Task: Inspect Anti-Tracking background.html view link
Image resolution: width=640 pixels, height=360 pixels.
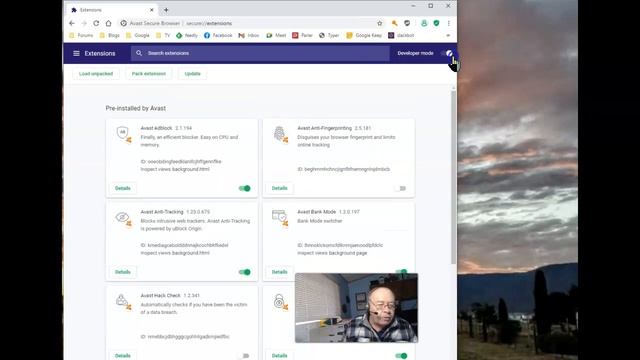Action: [192, 253]
